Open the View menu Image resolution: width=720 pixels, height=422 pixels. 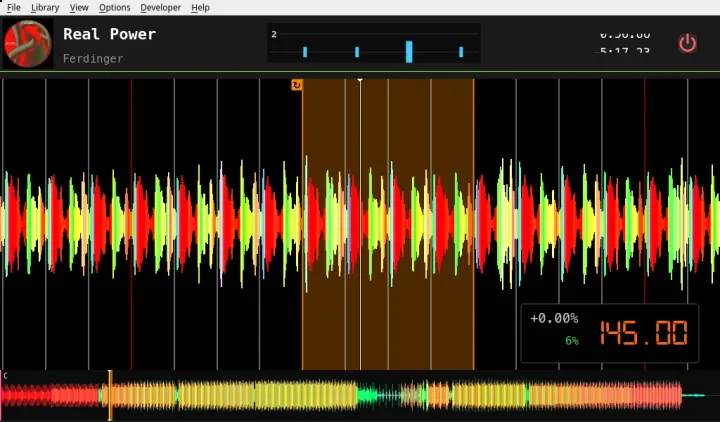pos(79,7)
